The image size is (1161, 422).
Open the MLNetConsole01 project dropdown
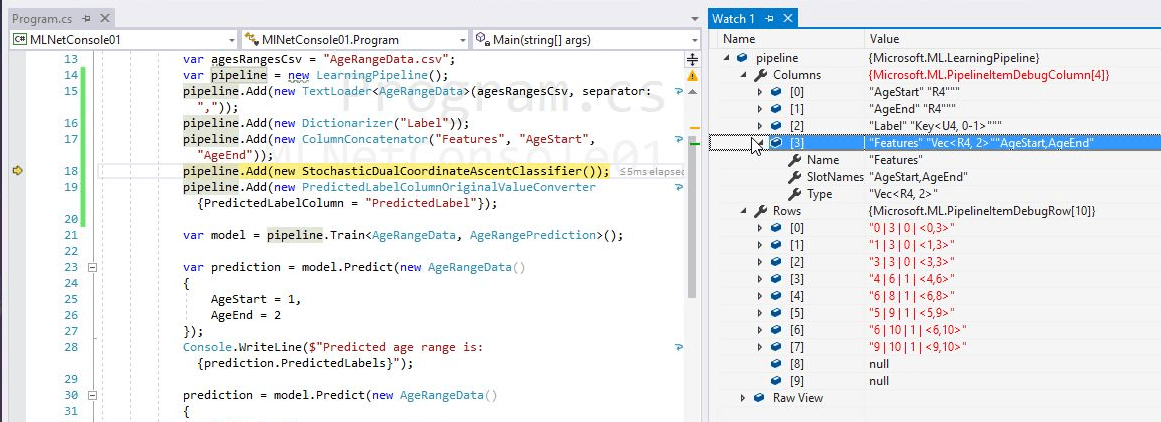click(x=231, y=40)
